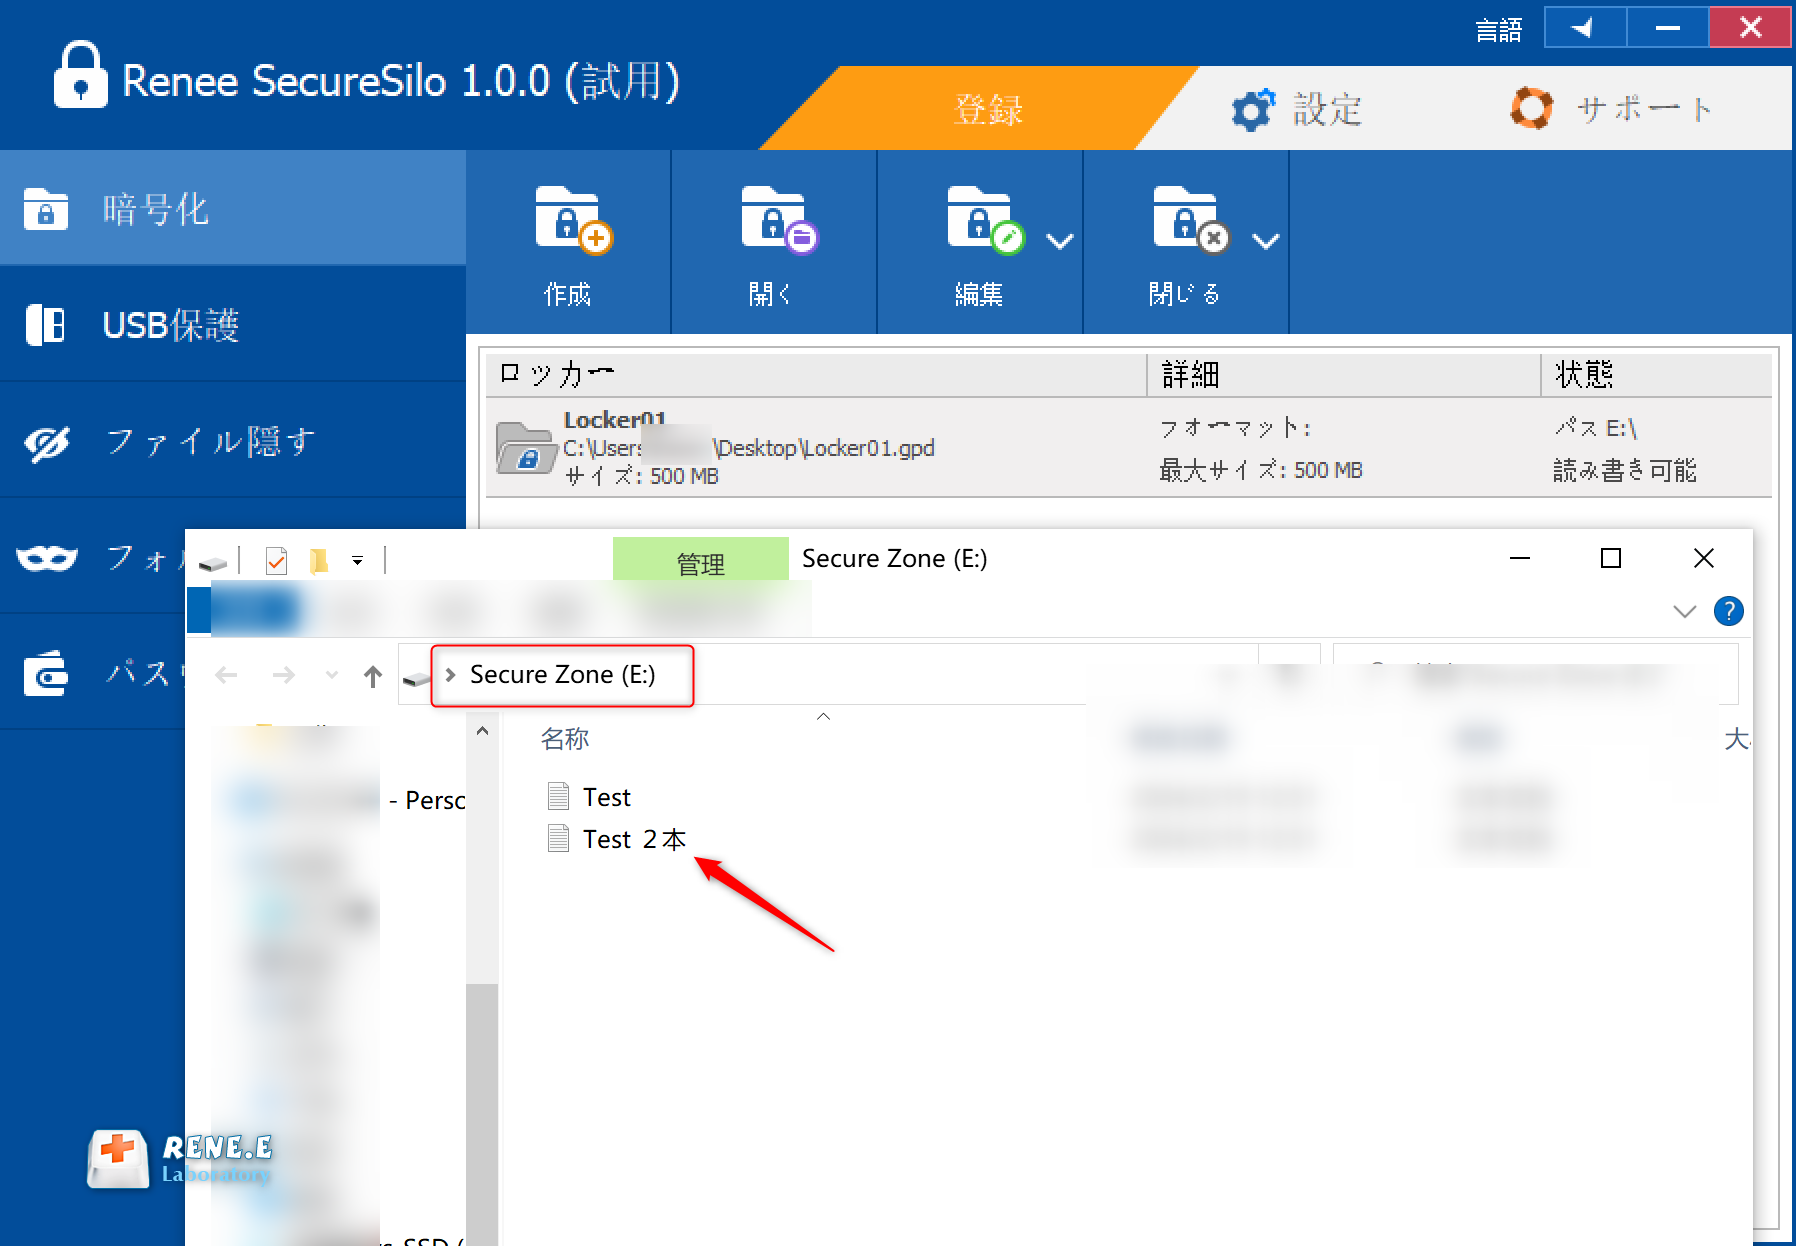Open quick access toolbar customize dropdown
Screen dimensions: 1796x1246
pos(357,561)
